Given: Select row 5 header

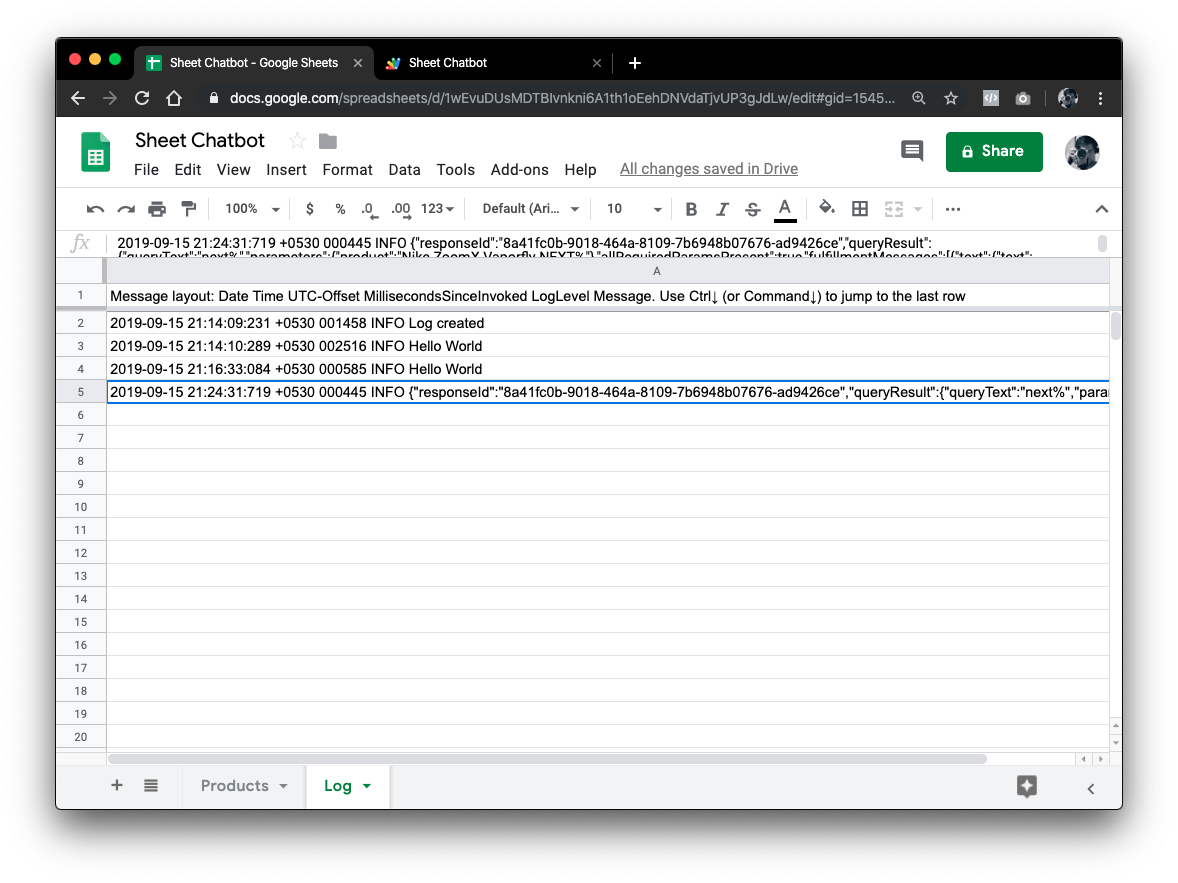Looking at the screenshot, I should pos(80,392).
